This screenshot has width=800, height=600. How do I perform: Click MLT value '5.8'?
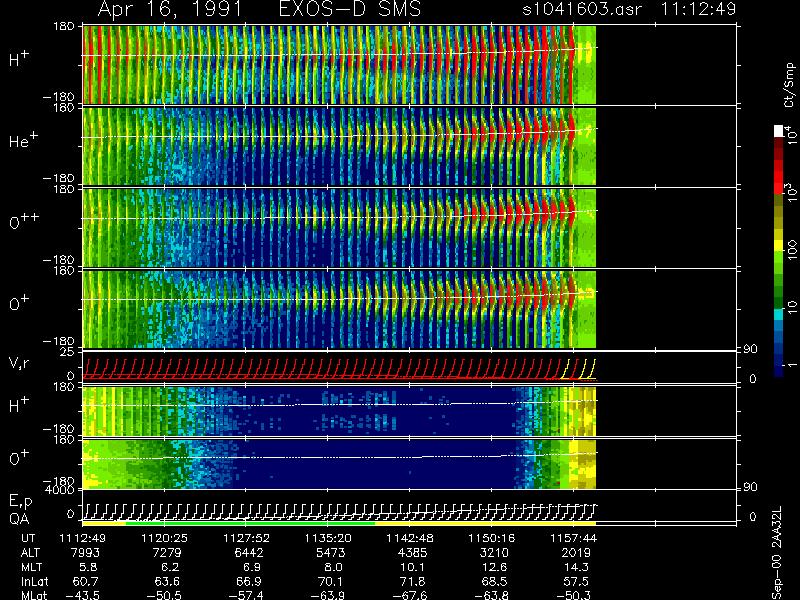(88, 567)
